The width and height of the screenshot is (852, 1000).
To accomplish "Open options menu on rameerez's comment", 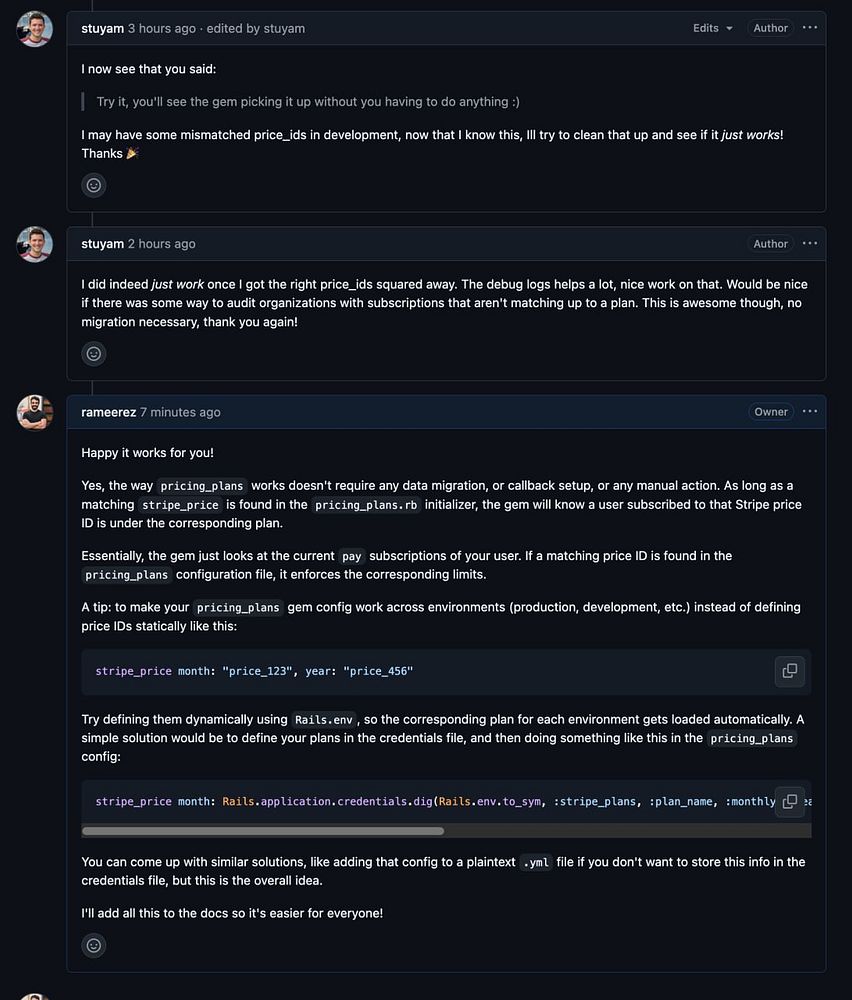I will click(810, 411).
